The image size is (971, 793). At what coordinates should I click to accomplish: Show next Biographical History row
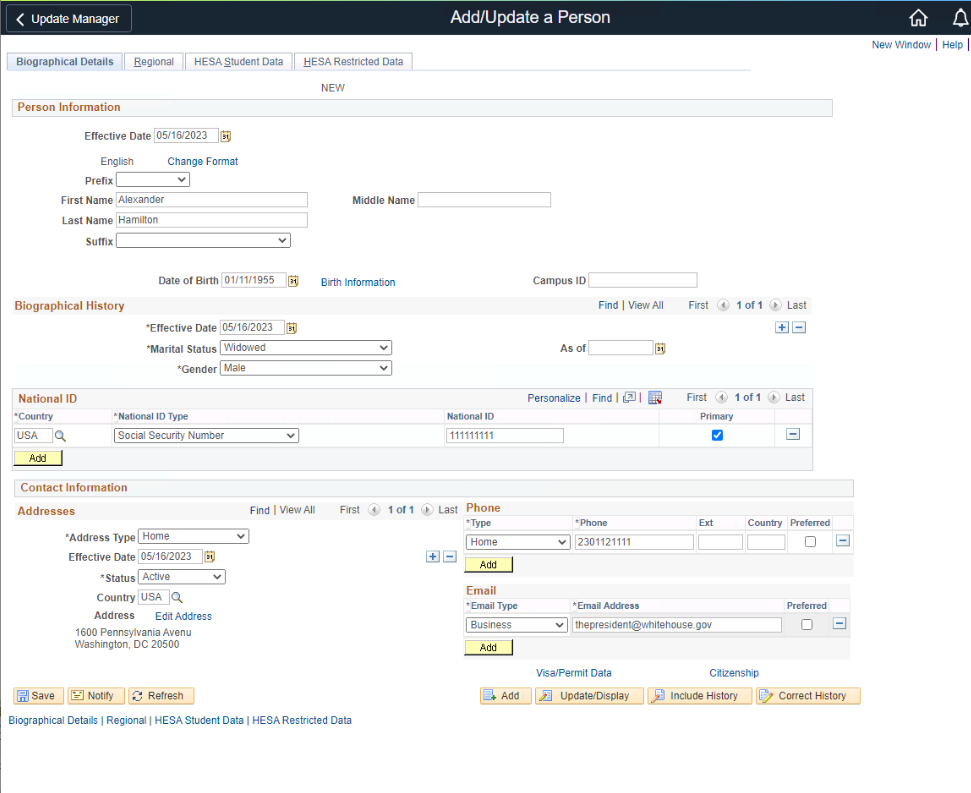click(x=775, y=305)
